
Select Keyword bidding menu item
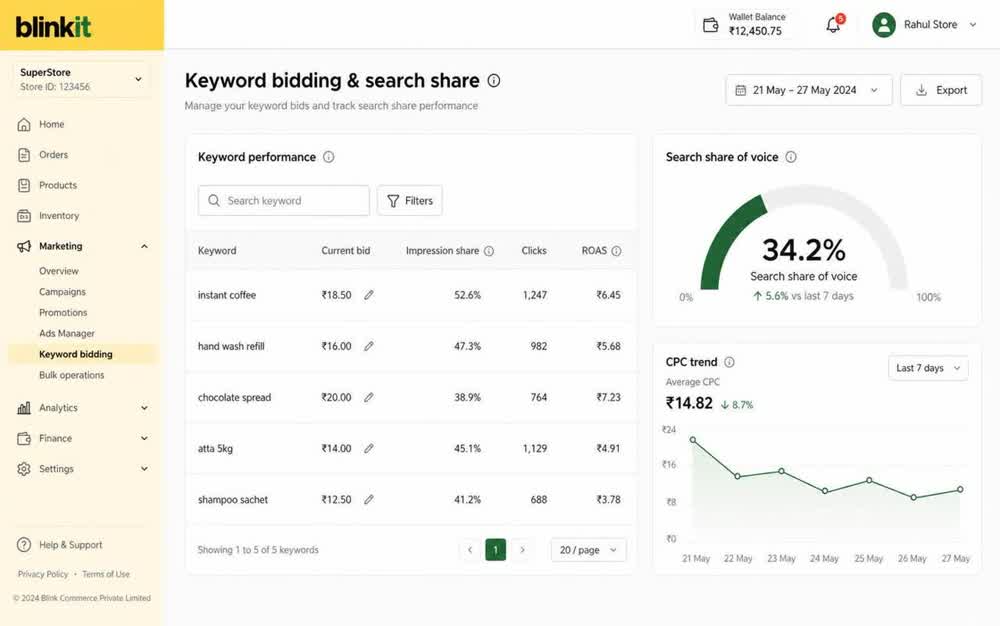pyautogui.click(x=82, y=354)
